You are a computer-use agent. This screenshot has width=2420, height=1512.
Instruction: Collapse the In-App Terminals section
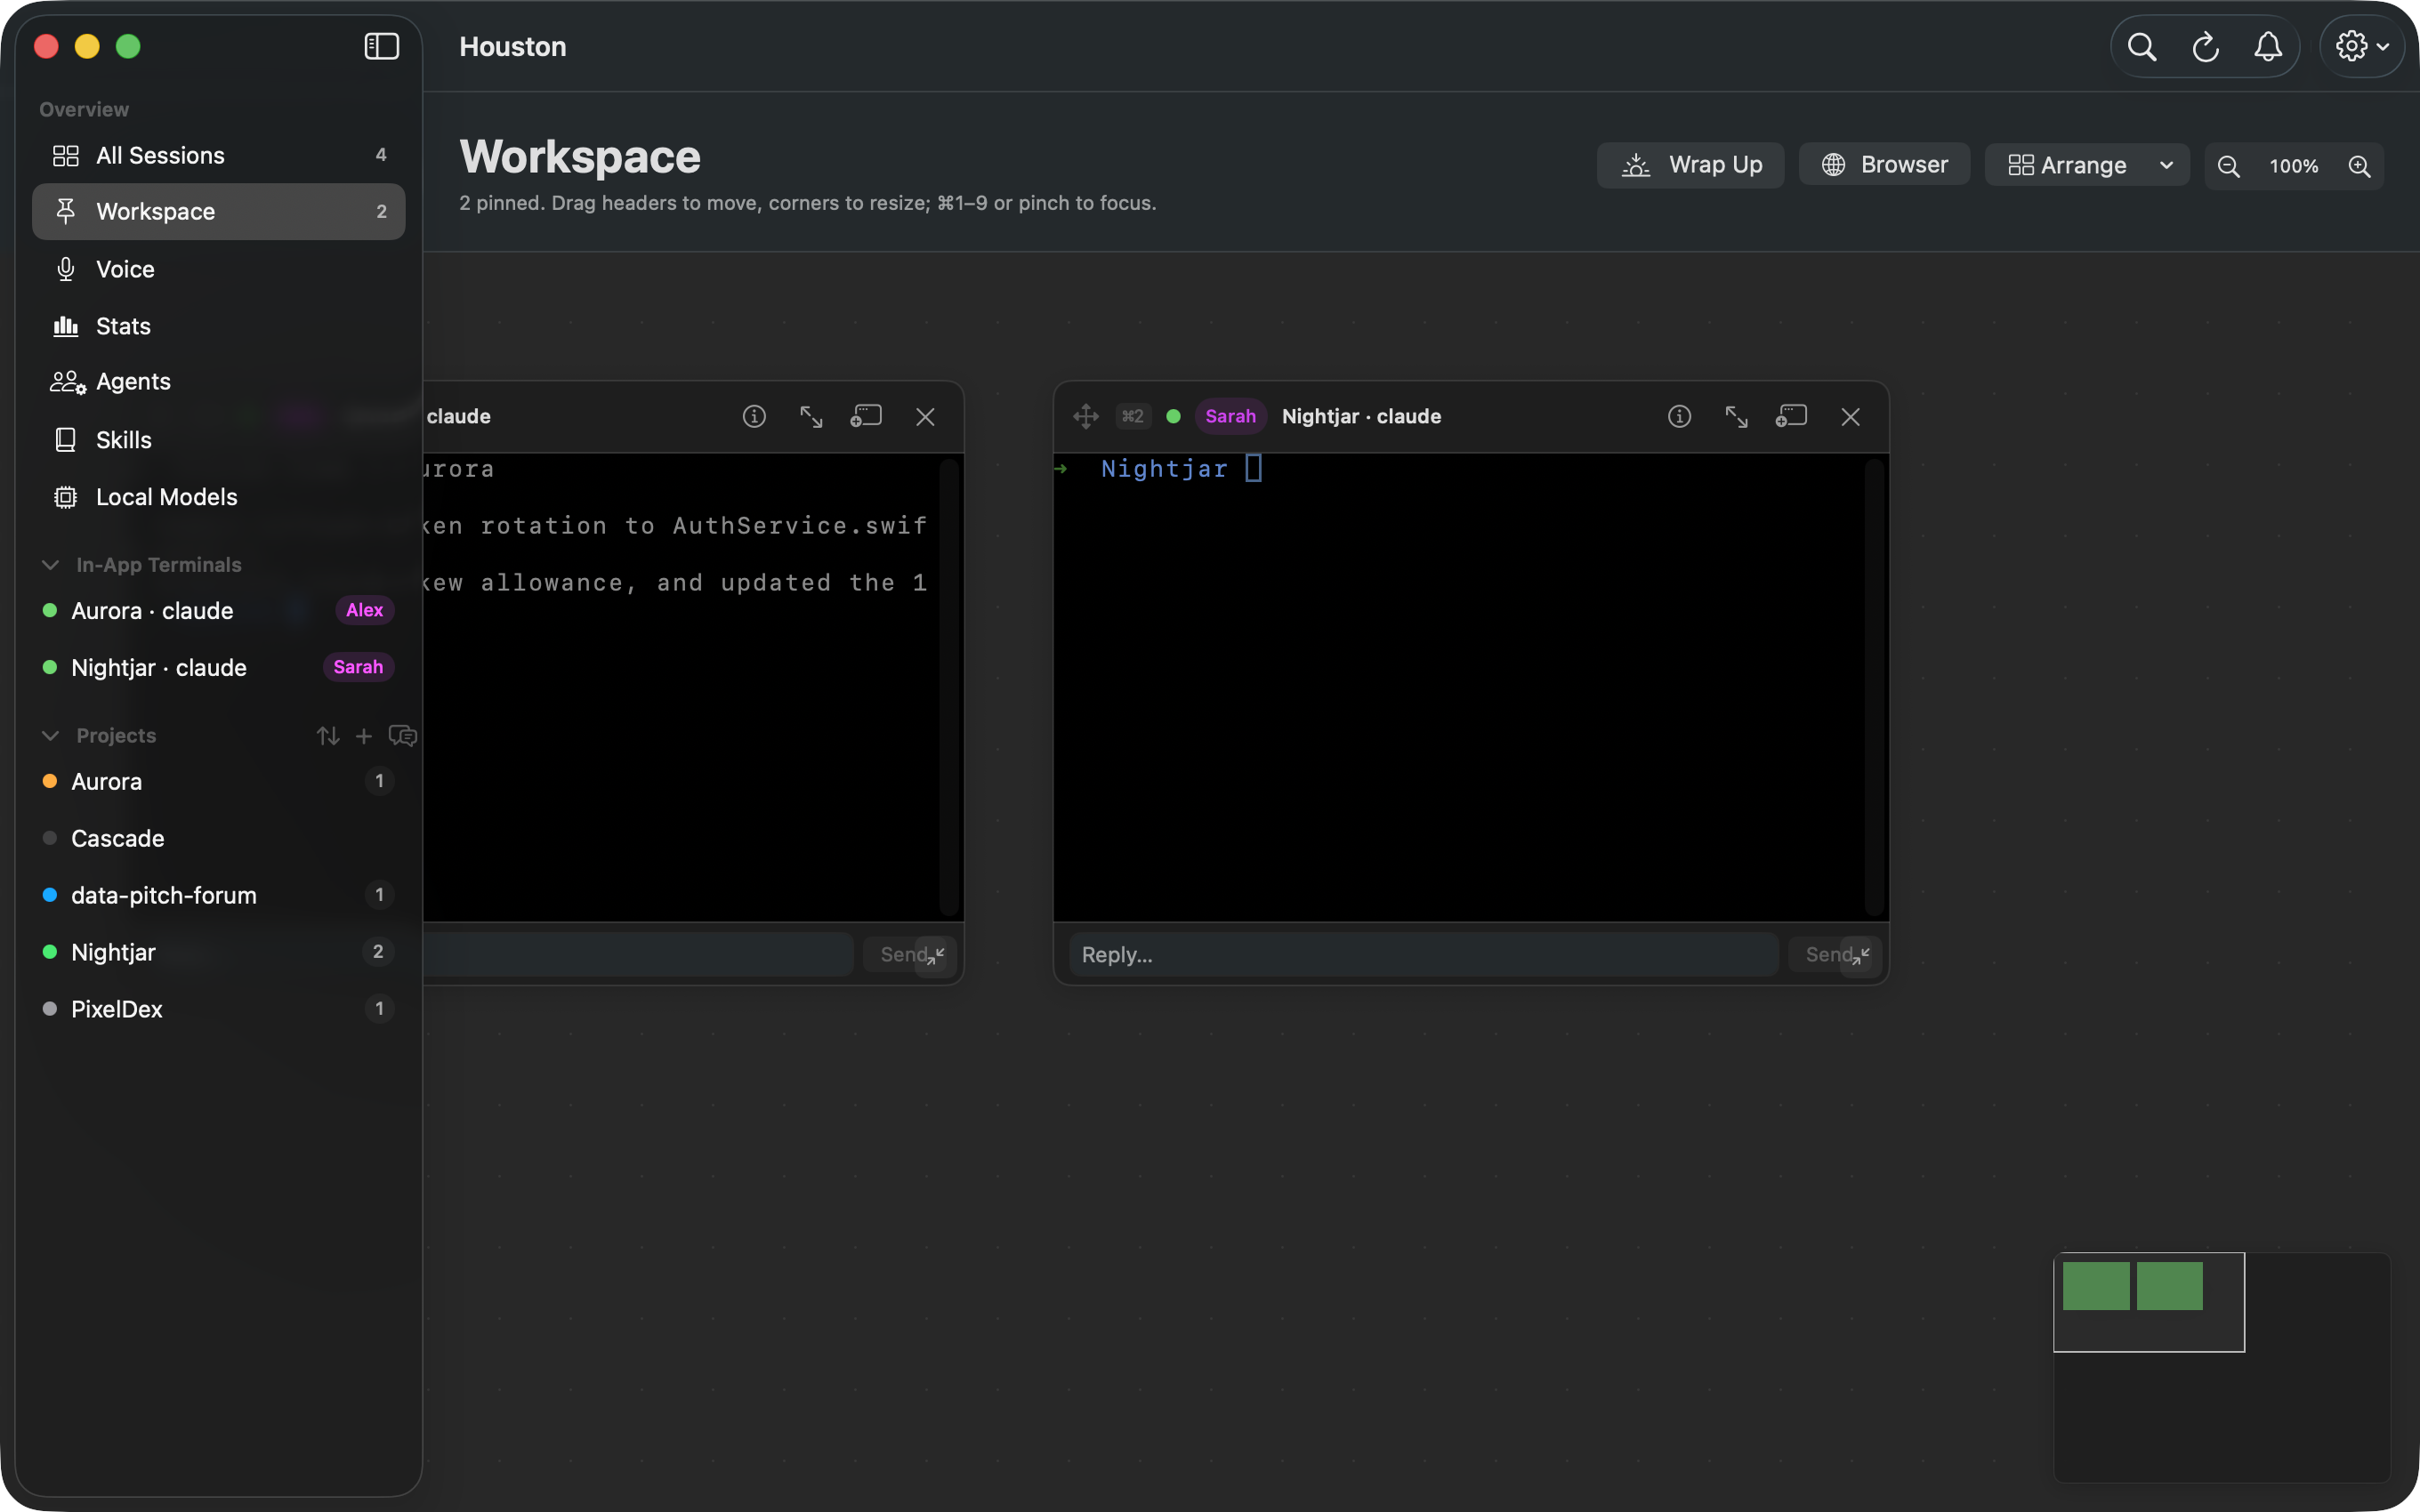50,565
